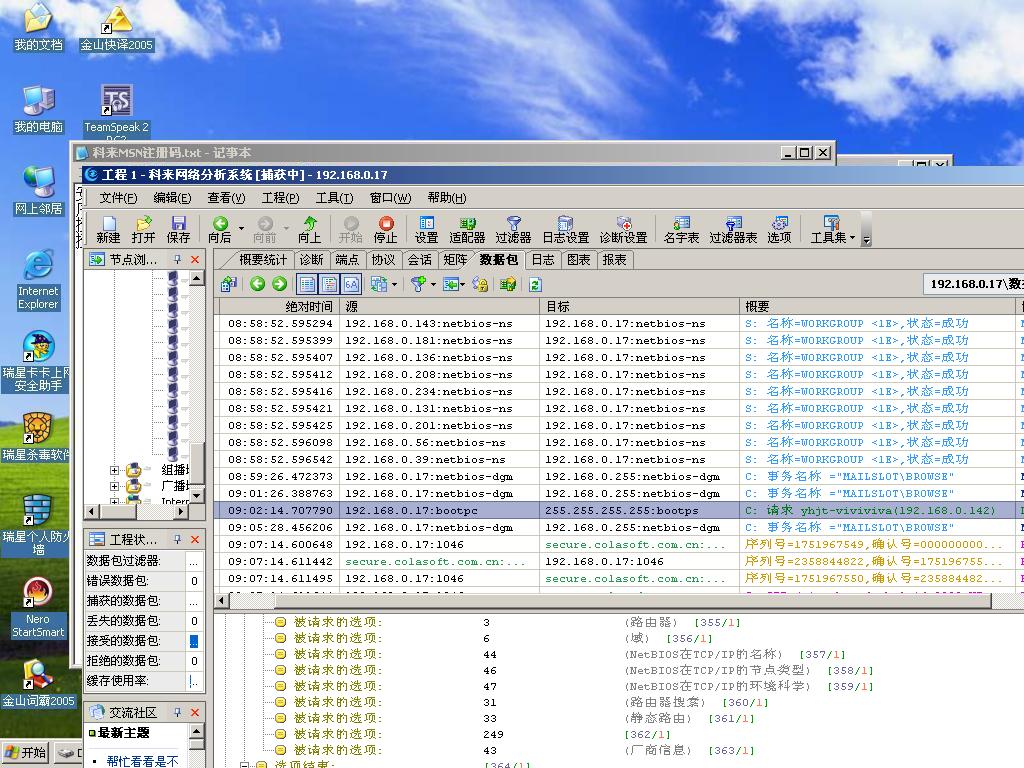This screenshot has width=1024, height=768.
Task: Toggle the pushpin on 交流社区 panel
Action: [177, 713]
